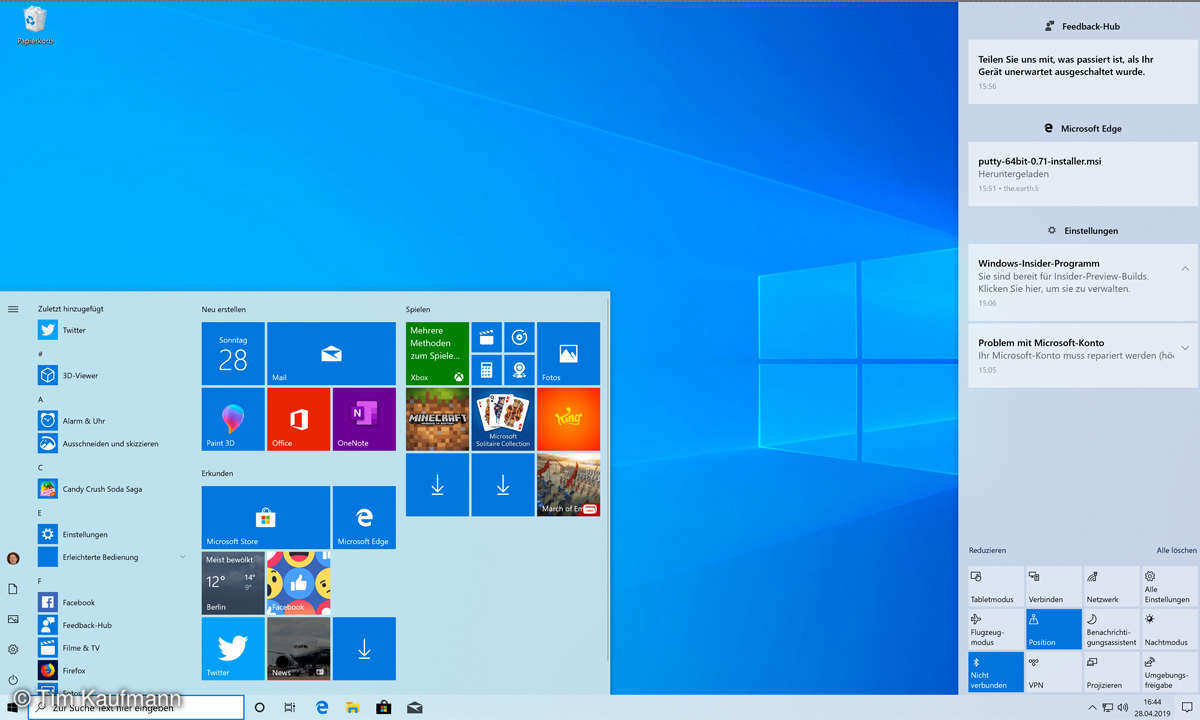Click Alle löschen to clear notifications

click(1177, 551)
